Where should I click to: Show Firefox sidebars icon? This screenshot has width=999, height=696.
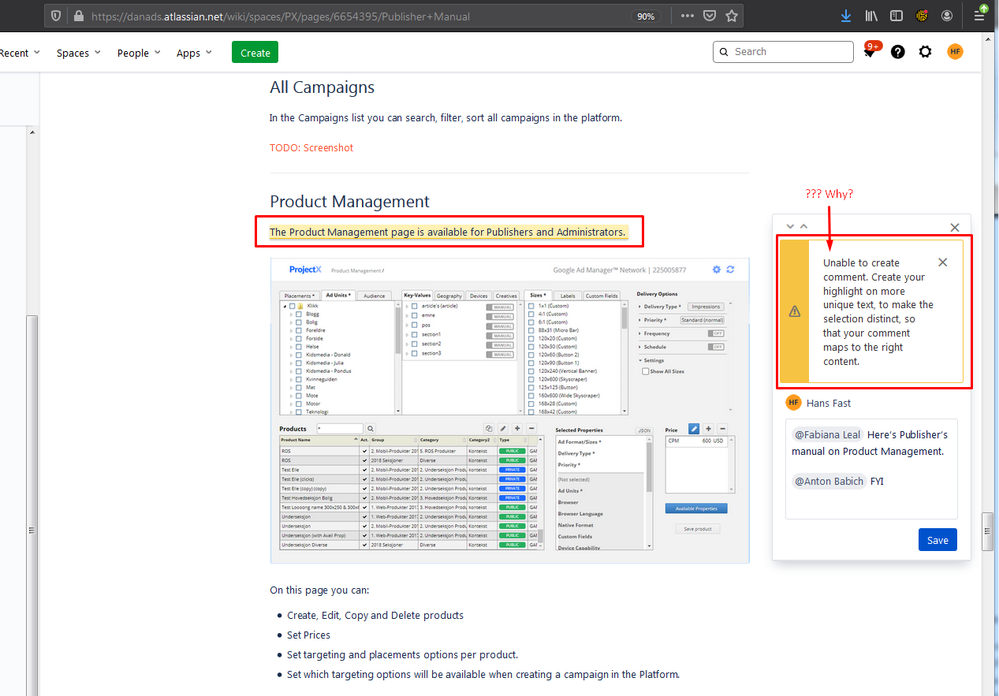pyautogui.click(x=896, y=16)
